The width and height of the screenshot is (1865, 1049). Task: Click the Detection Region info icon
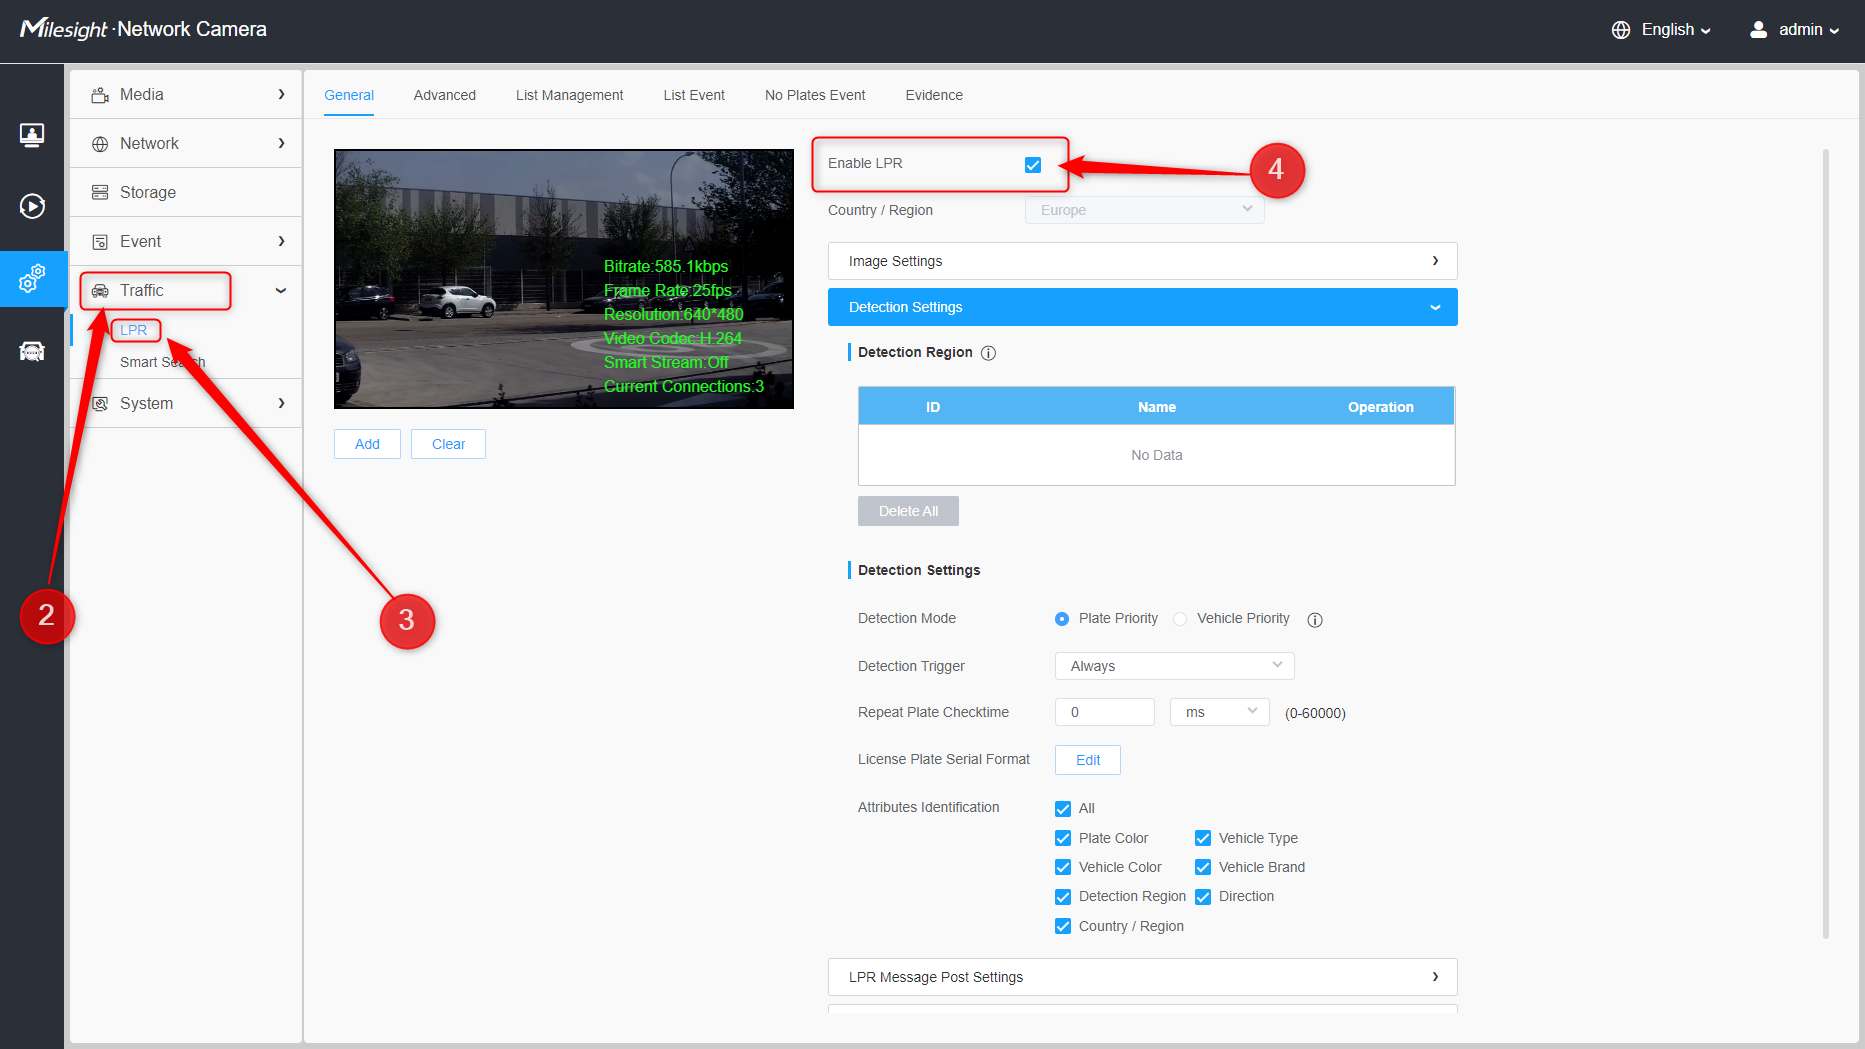pyautogui.click(x=988, y=353)
